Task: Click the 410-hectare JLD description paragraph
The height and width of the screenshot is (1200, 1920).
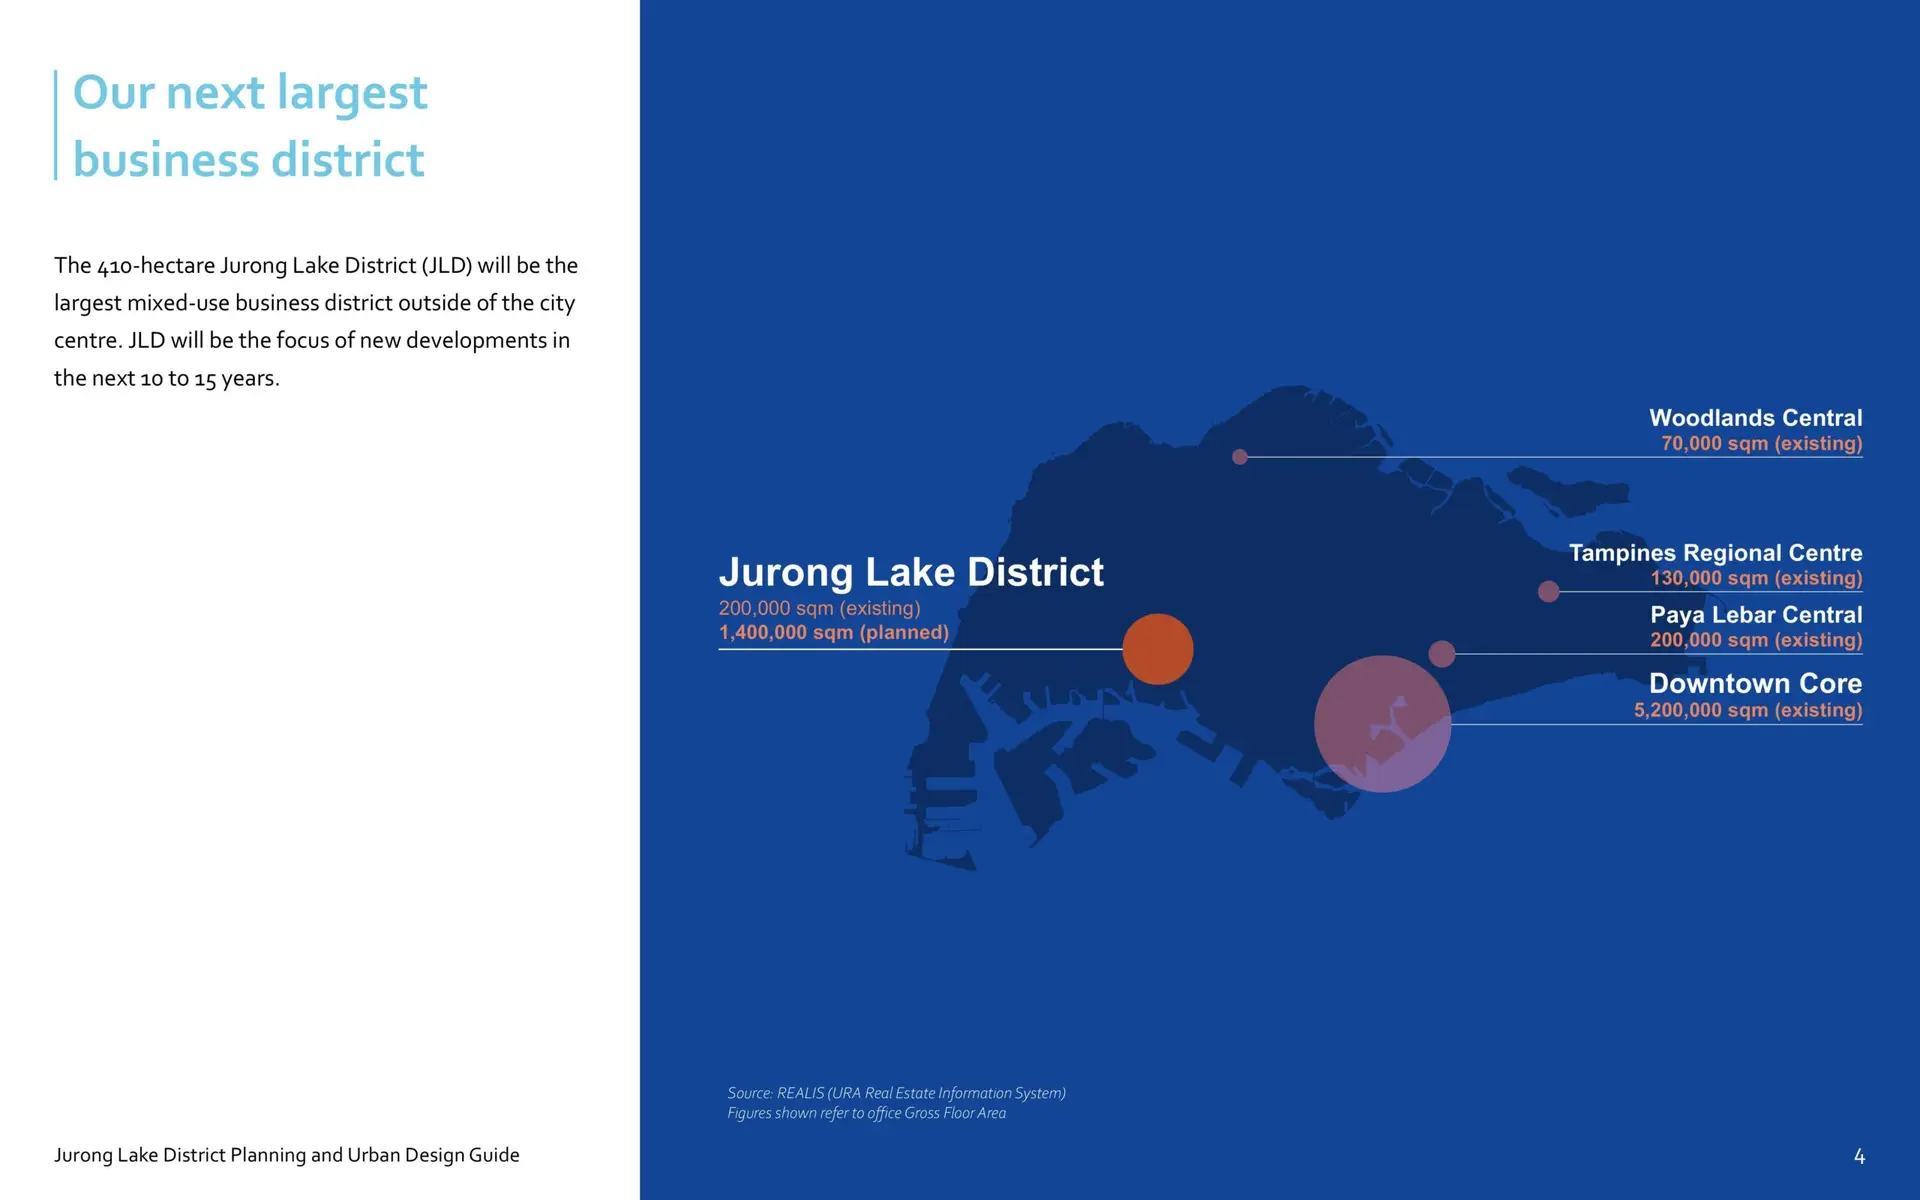Action: tap(315, 321)
